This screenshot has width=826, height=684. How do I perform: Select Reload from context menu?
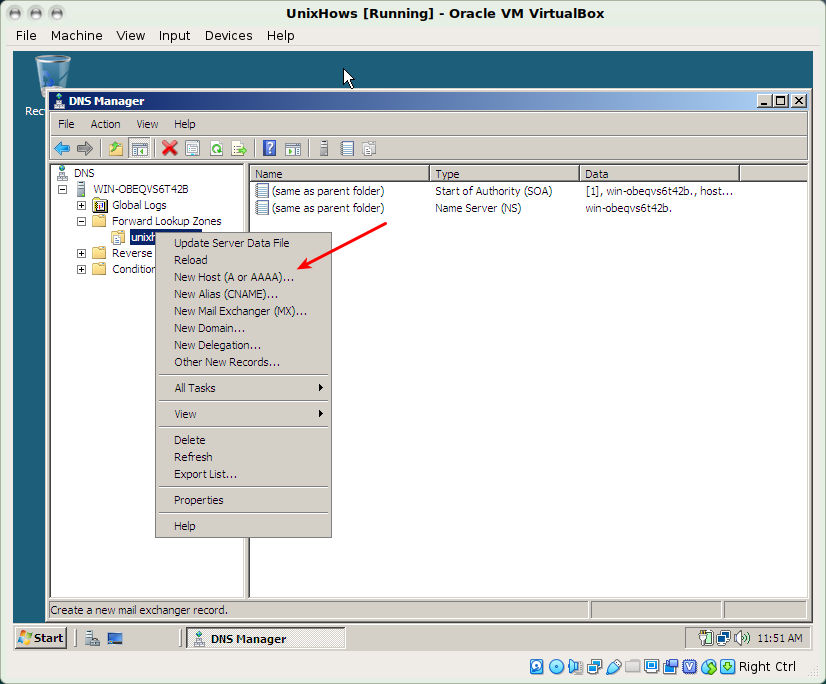244,260
